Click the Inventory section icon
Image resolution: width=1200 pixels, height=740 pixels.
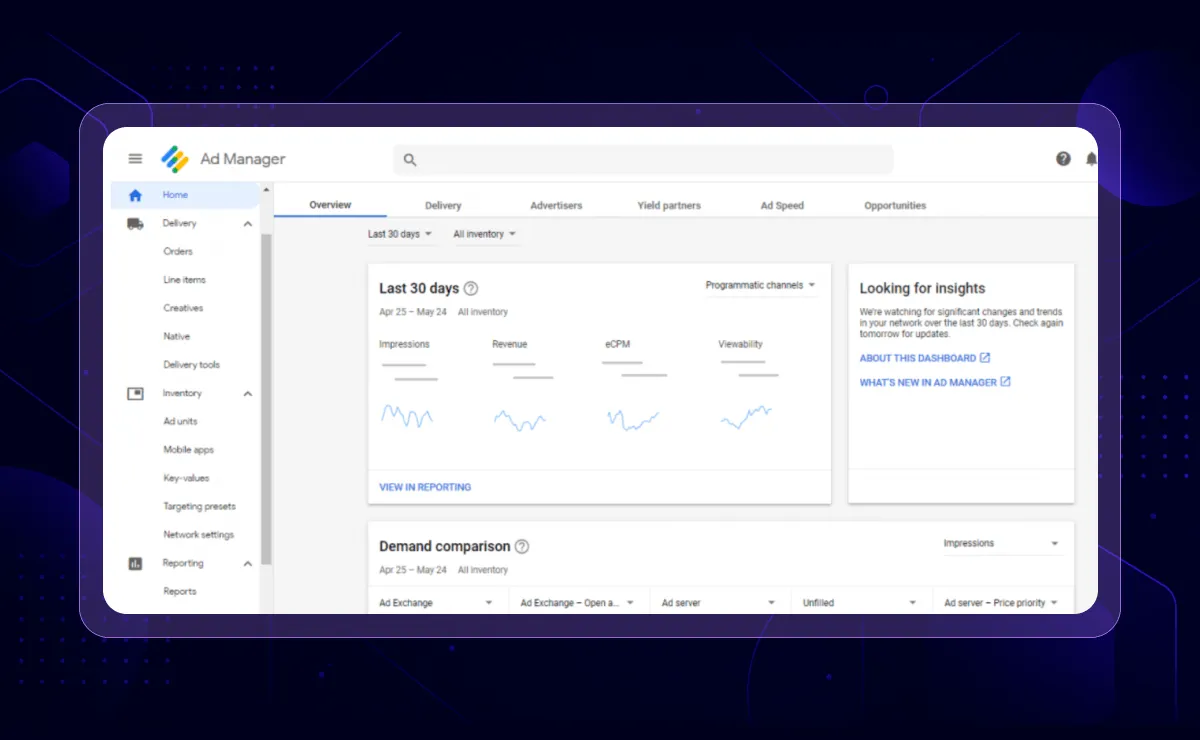tap(135, 394)
